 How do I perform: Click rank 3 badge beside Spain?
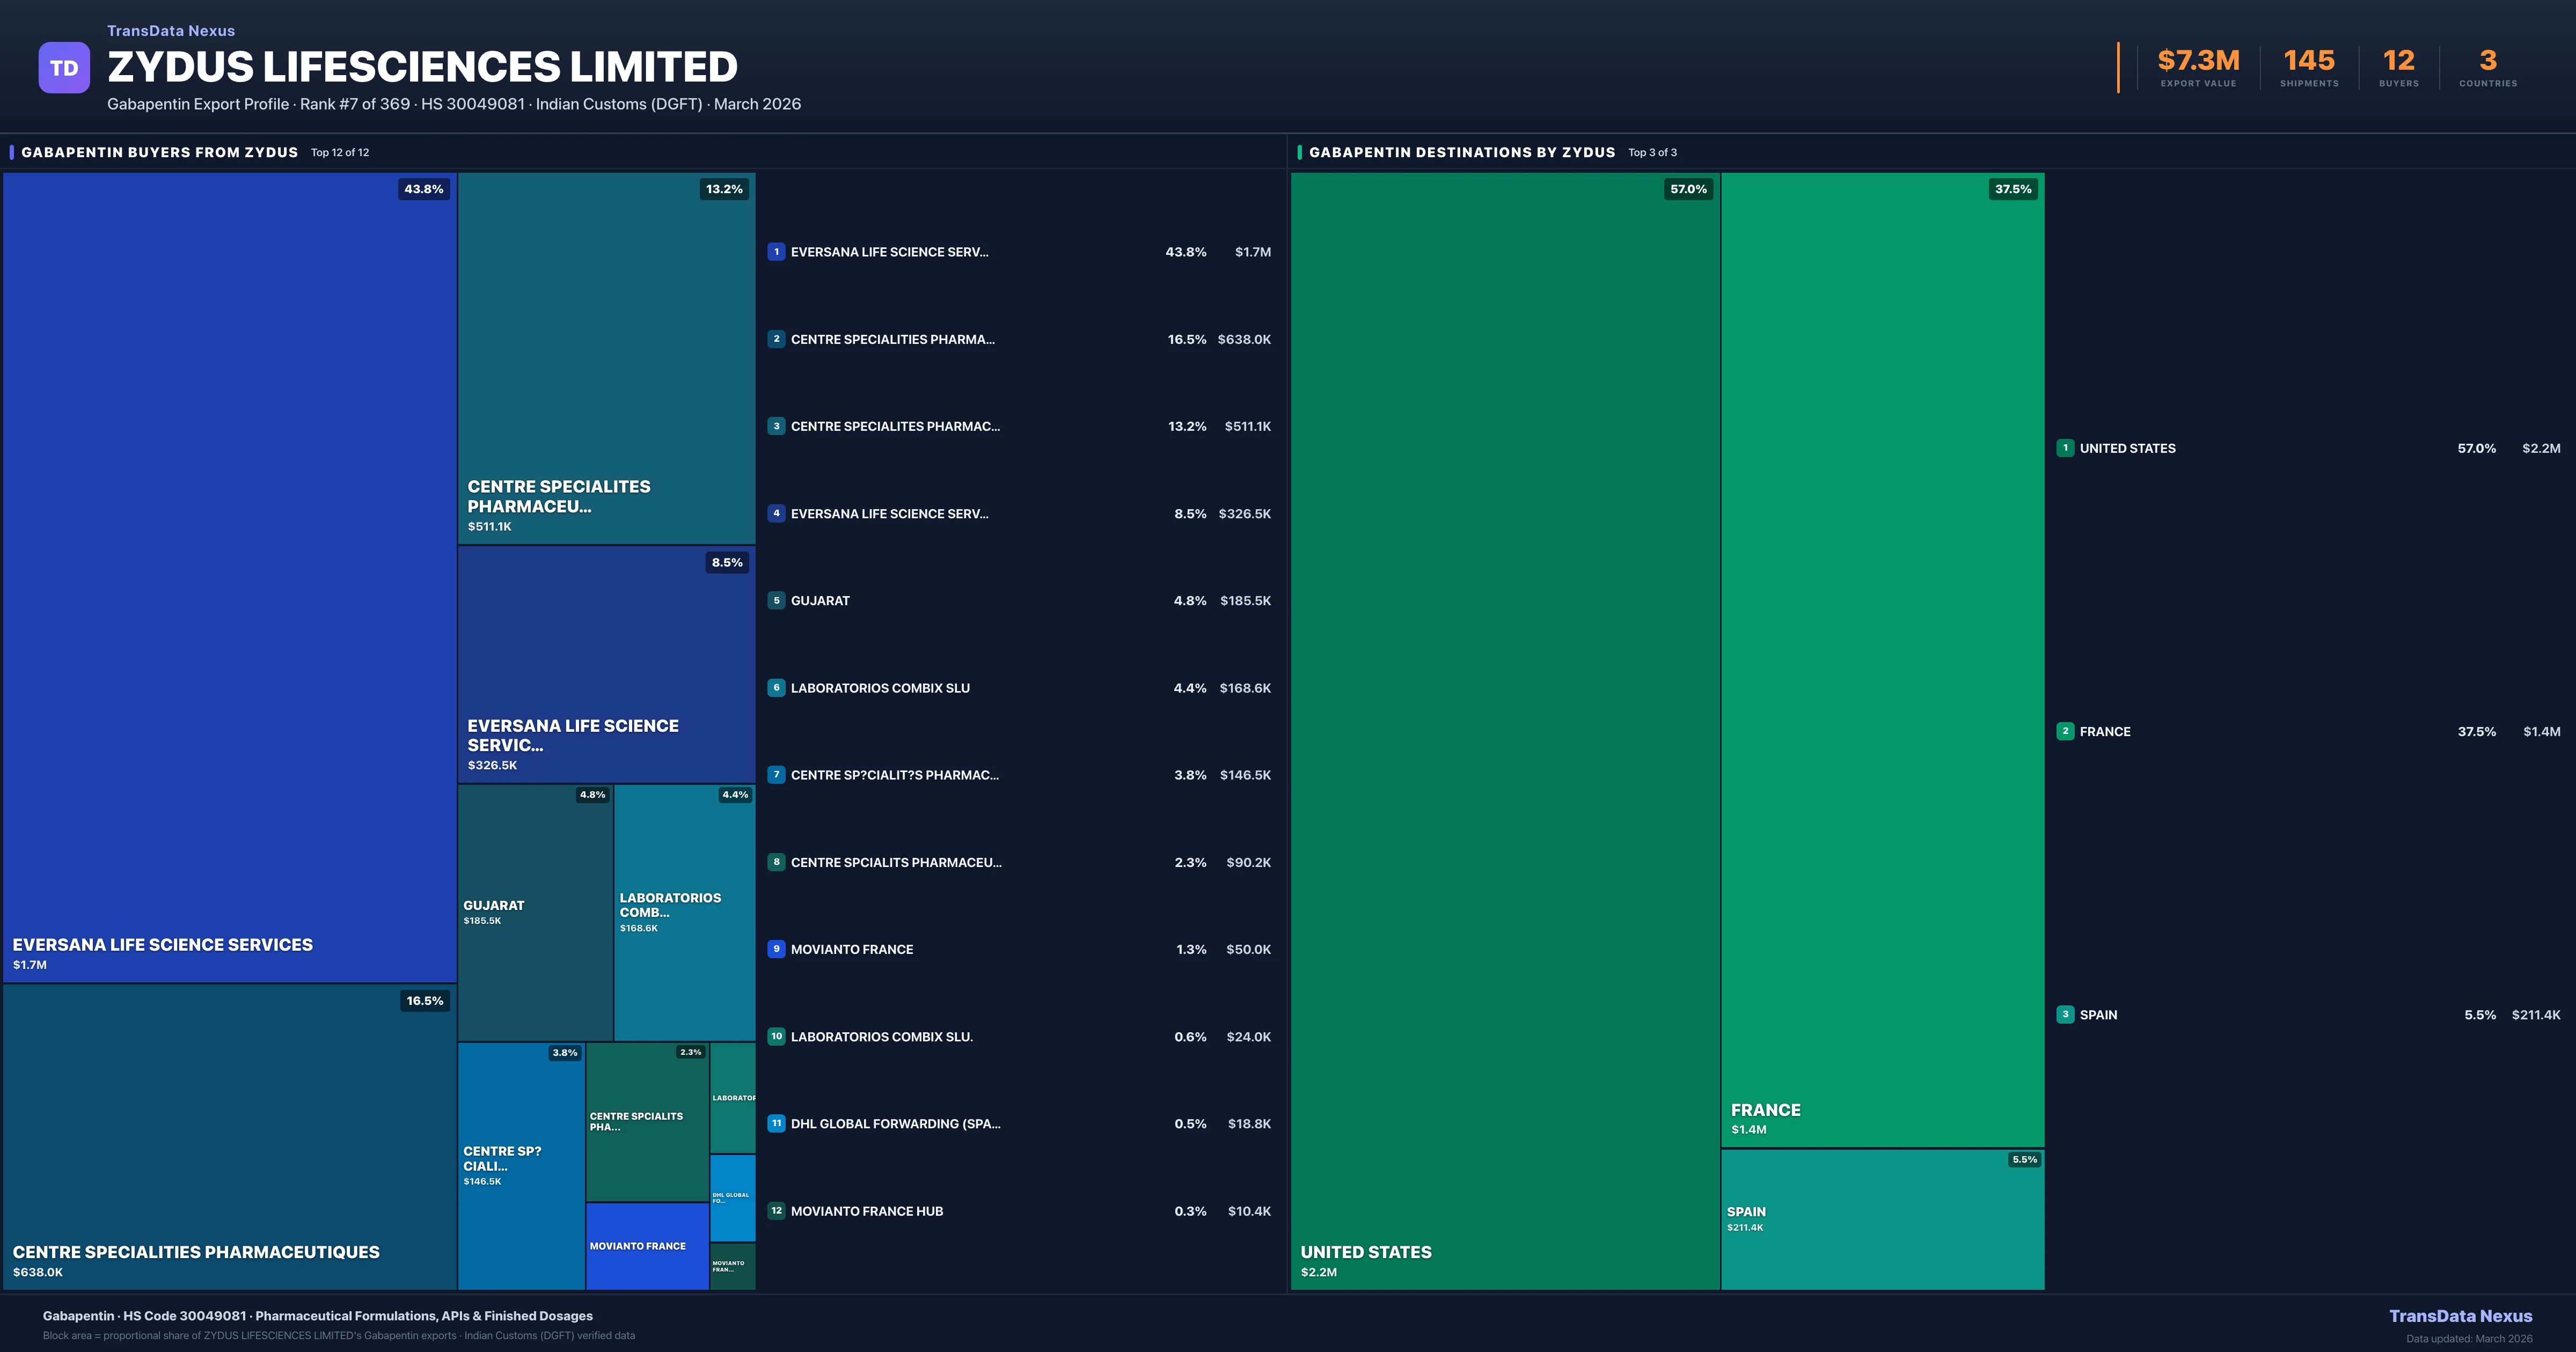[x=2065, y=1014]
